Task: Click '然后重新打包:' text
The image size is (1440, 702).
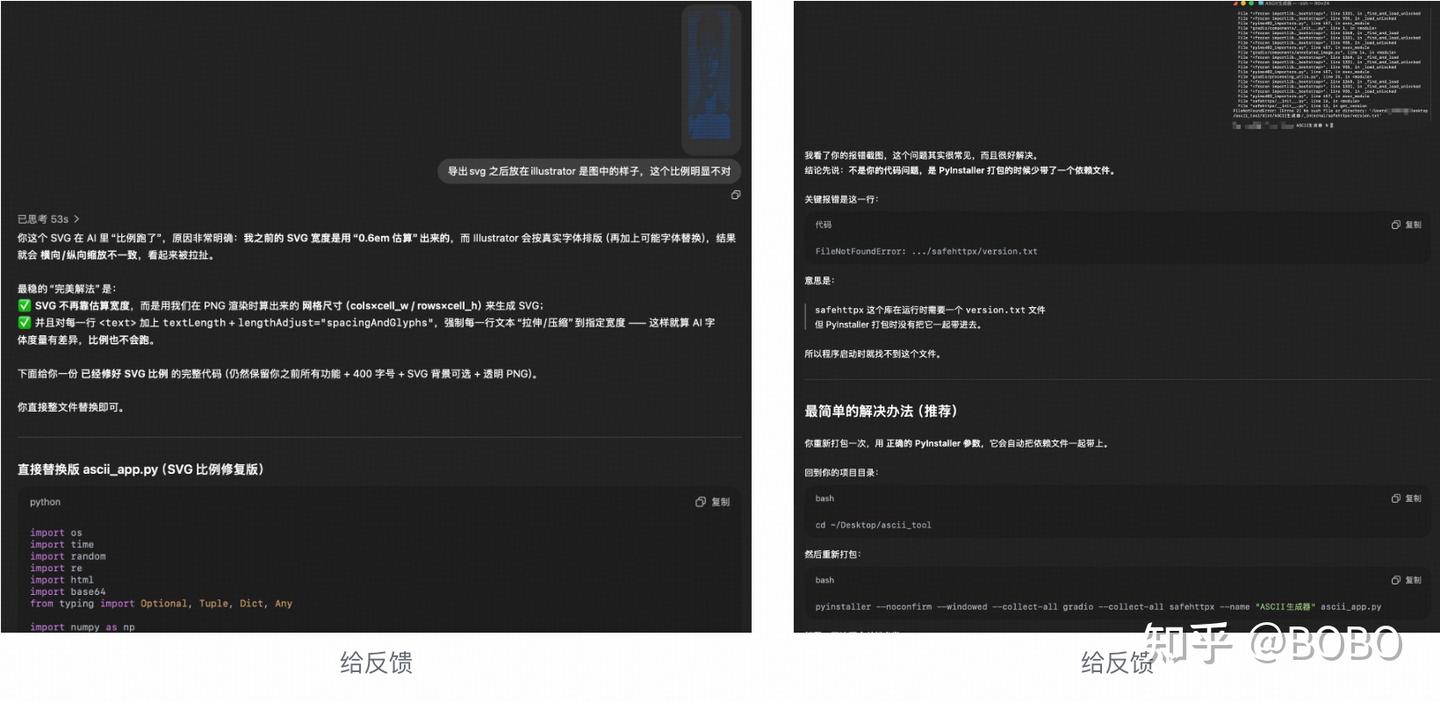Action: tap(832, 553)
